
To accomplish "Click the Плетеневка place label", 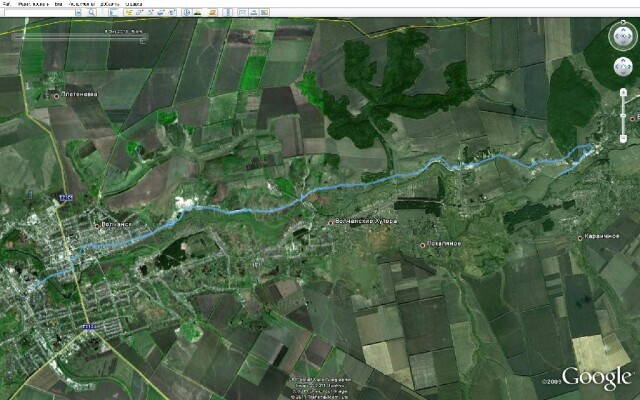I will pos(79,94).
